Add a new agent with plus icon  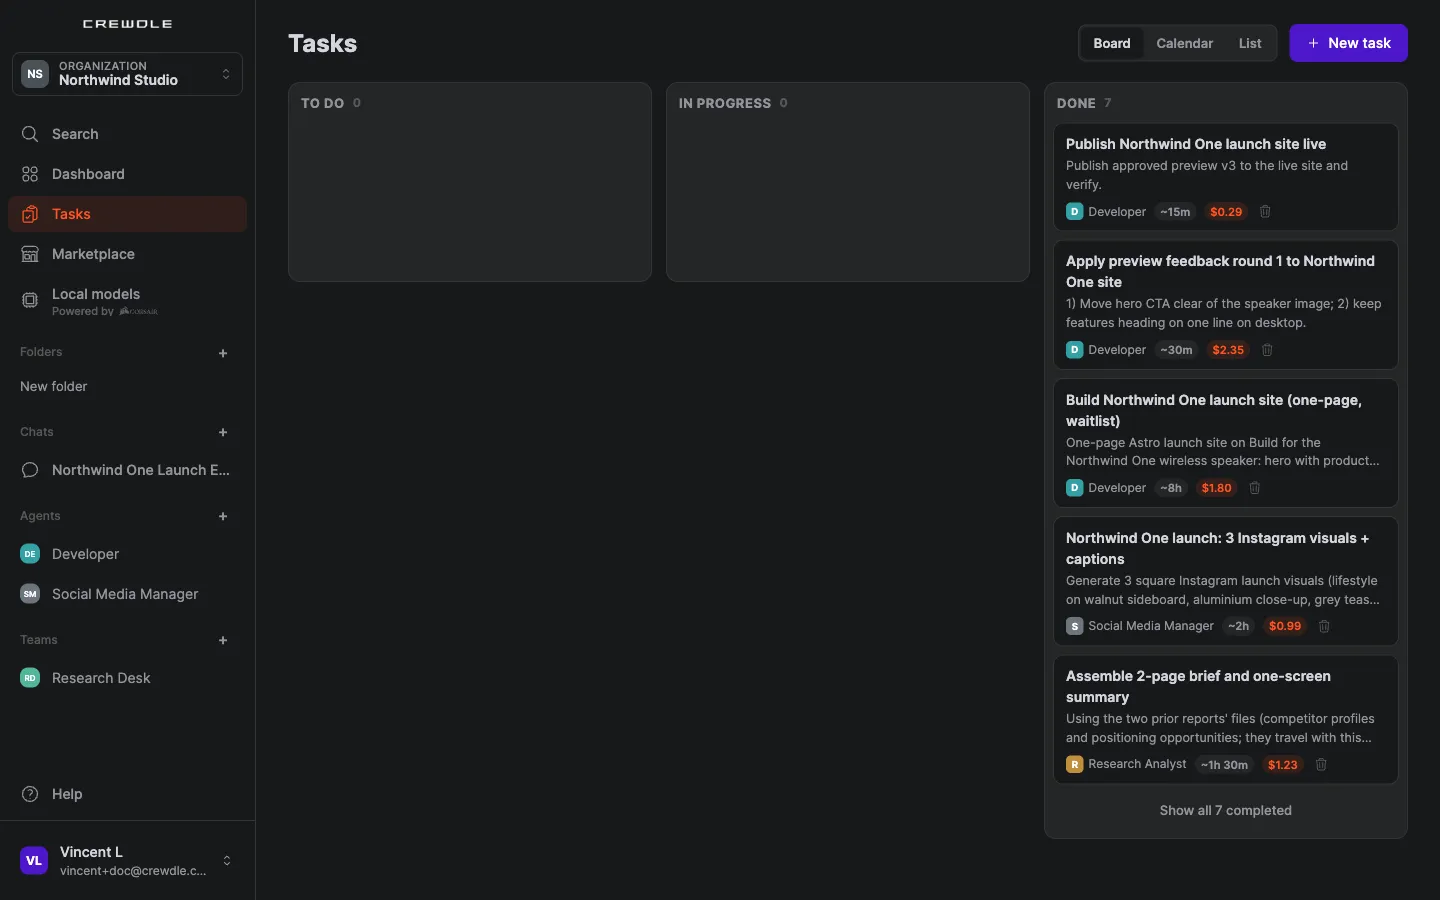tap(223, 517)
